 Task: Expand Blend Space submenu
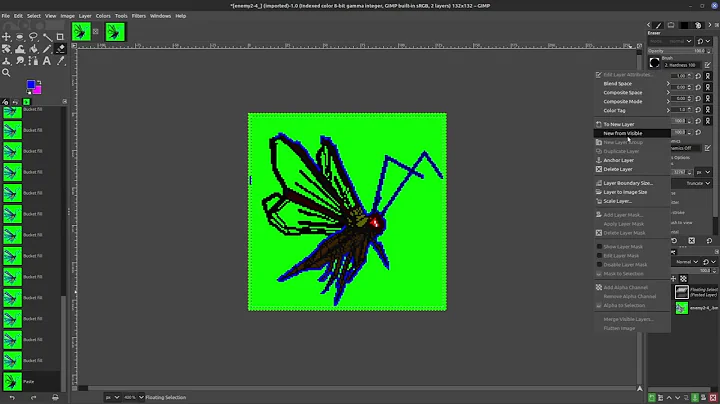(x=632, y=84)
